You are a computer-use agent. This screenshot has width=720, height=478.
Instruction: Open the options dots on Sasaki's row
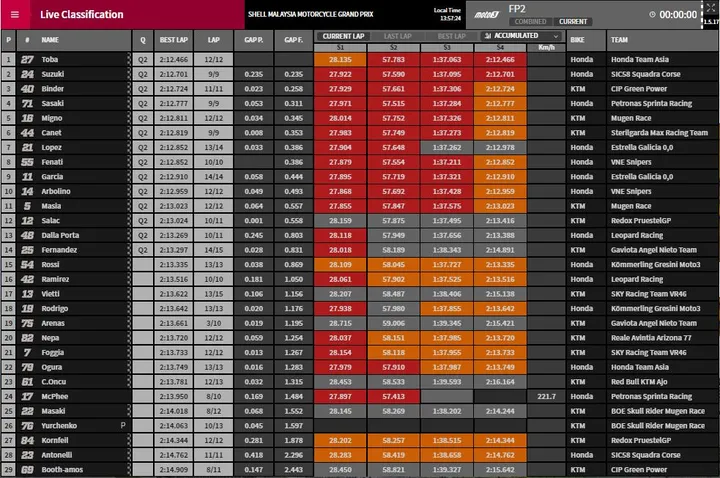129,103
